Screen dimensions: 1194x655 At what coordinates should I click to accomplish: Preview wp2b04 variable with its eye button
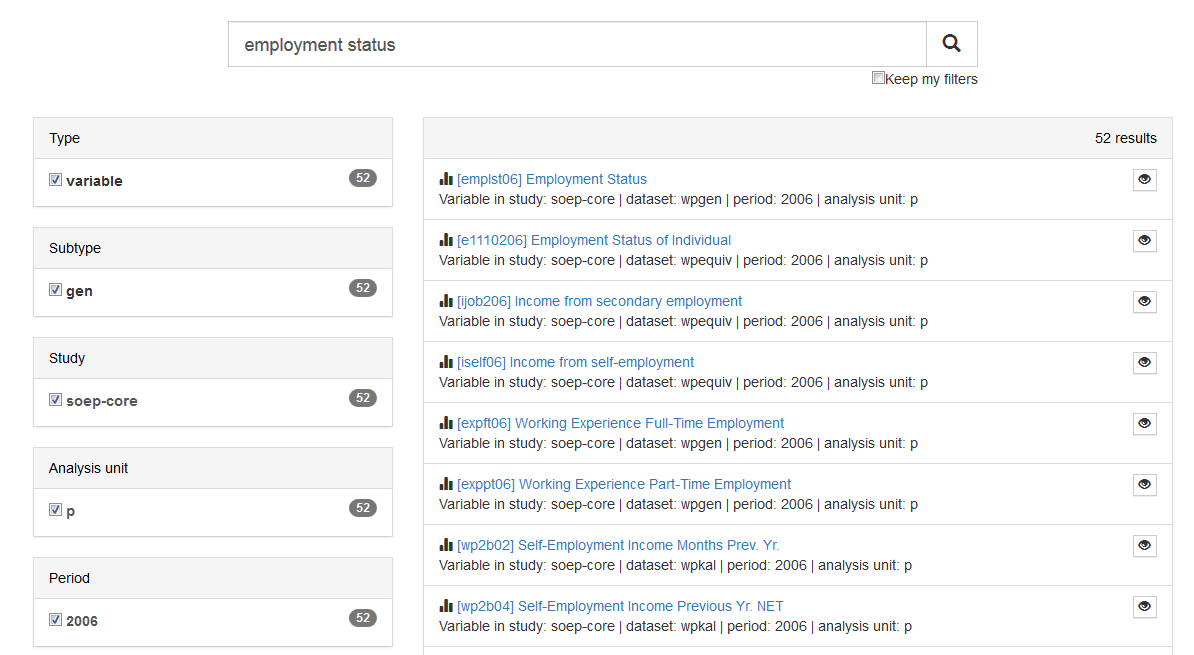1144,606
